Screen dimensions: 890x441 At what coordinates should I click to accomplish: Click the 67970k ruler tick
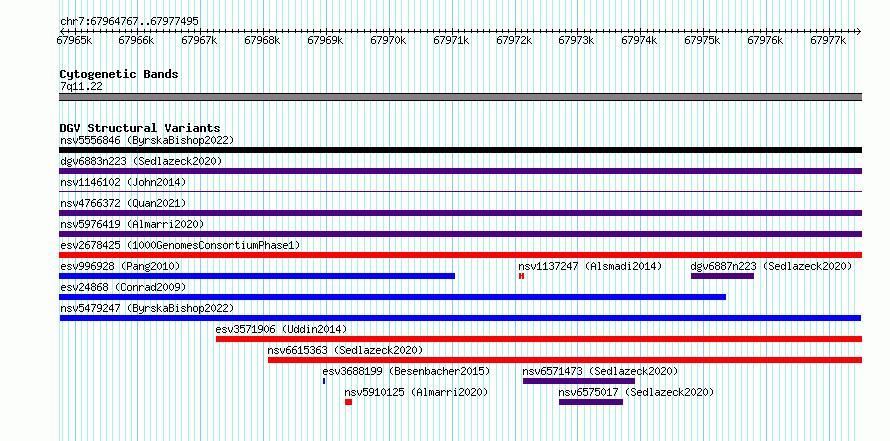tap(388, 40)
